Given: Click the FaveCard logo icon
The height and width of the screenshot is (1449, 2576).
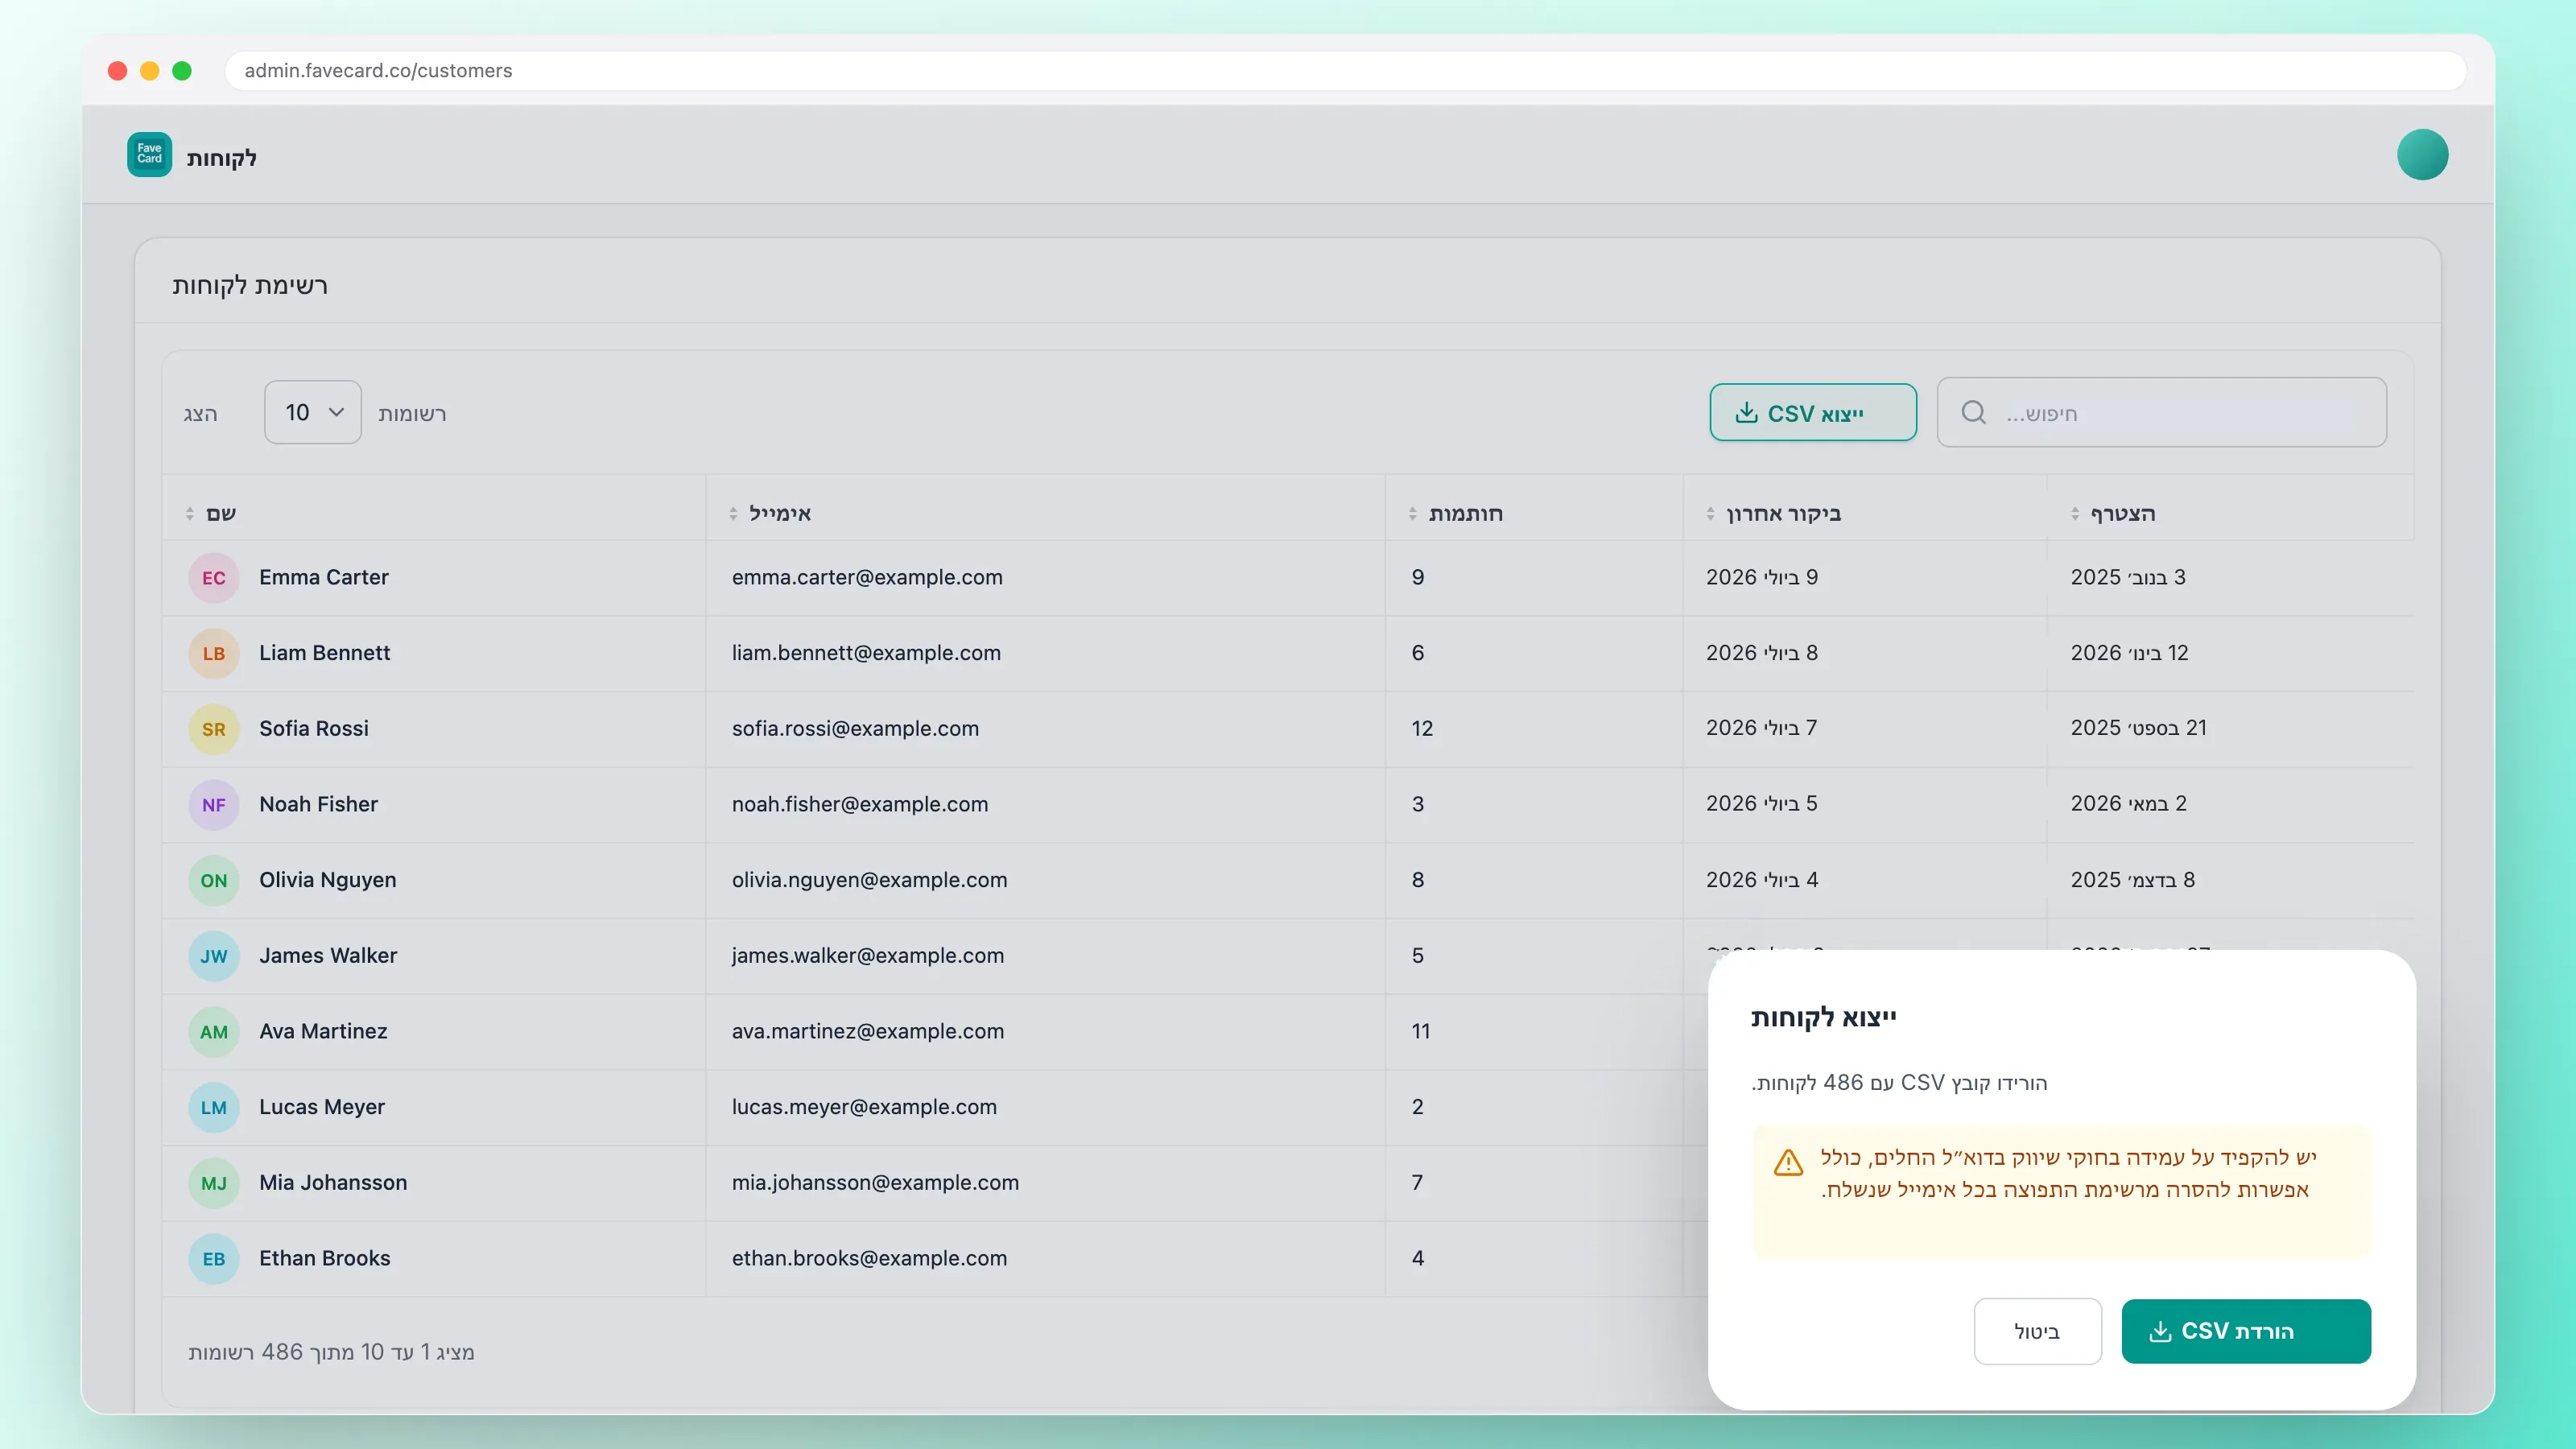Looking at the screenshot, I should coord(149,155).
